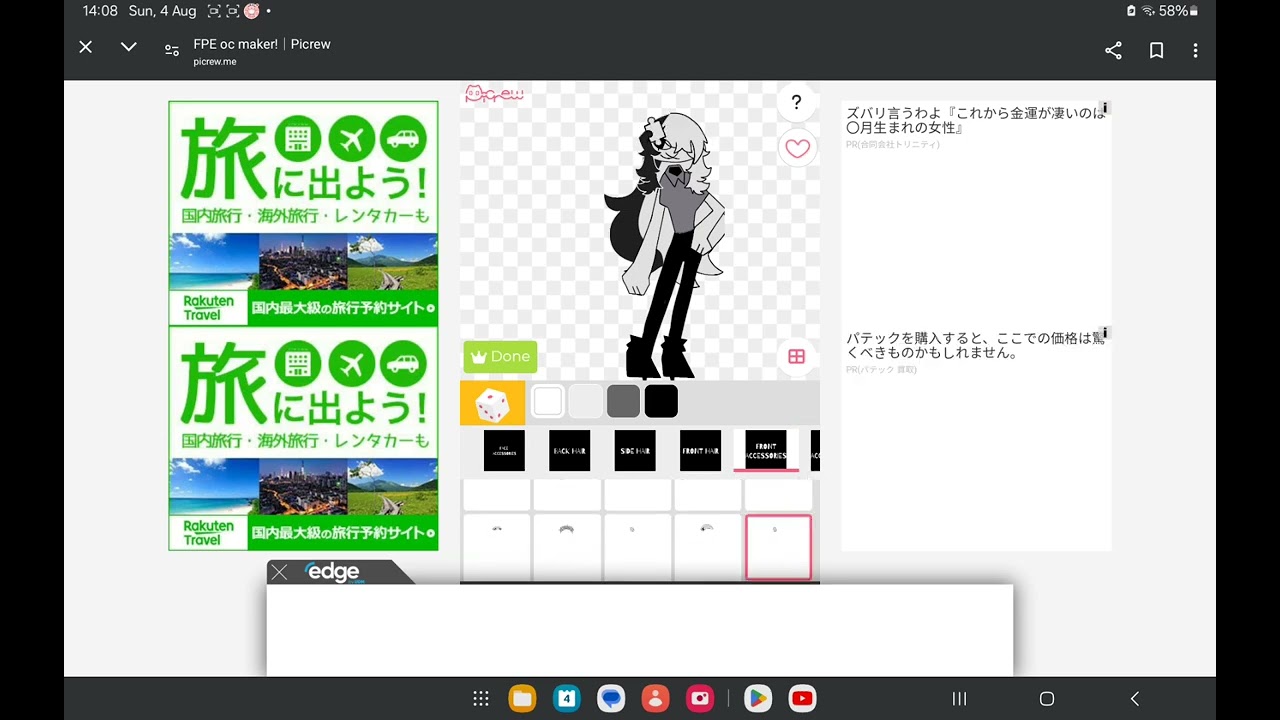Share the Picrew page
The height and width of the screenshot is (720, 1280).
[x=1113, y=50]
